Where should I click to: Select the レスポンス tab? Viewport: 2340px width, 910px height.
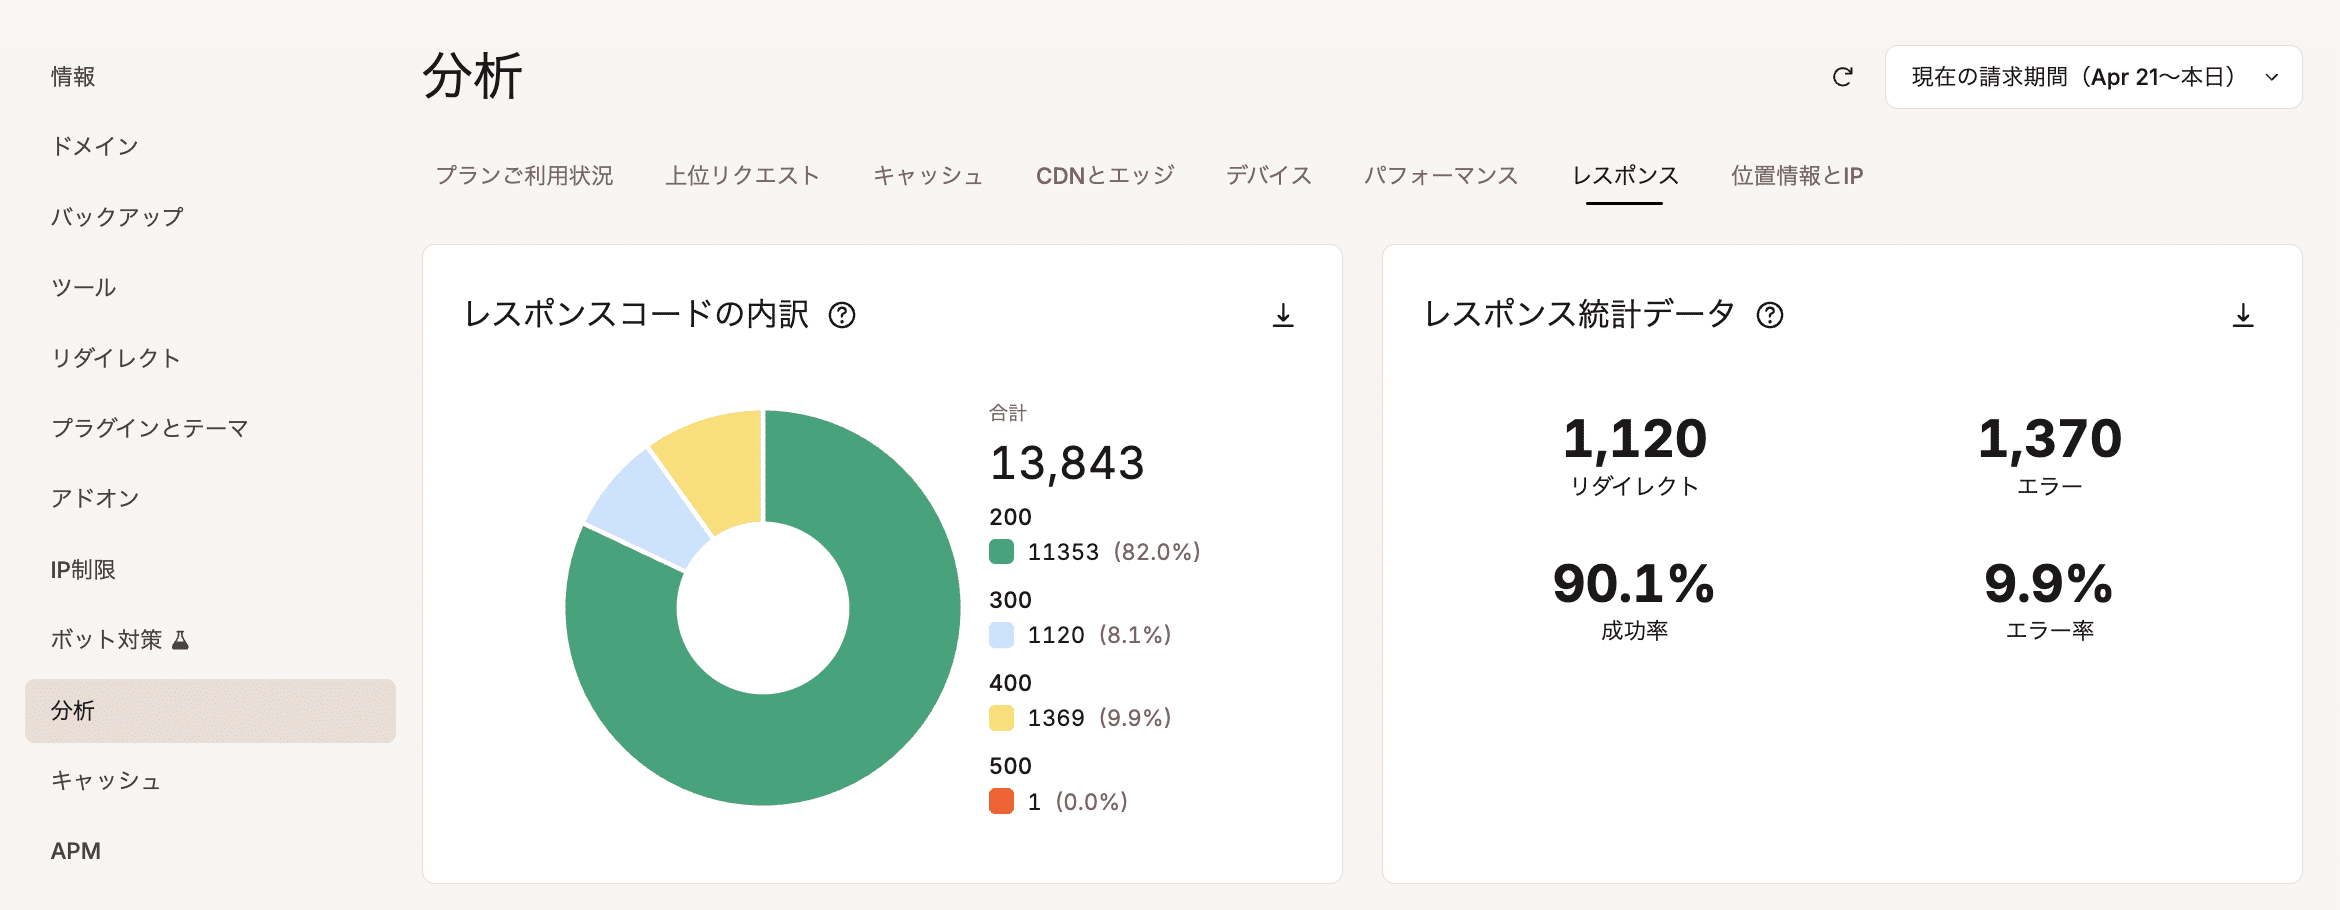[x=1625, y=176]
